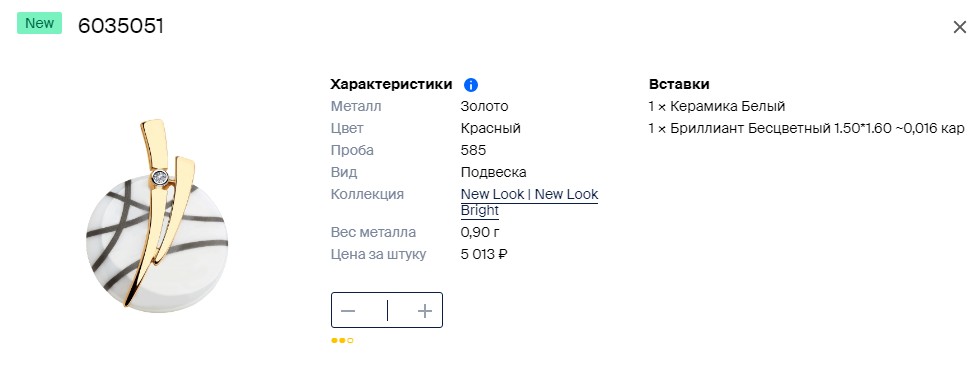Open the New Look Bright collection link
The image size is (975, 368).
[529, 202]
